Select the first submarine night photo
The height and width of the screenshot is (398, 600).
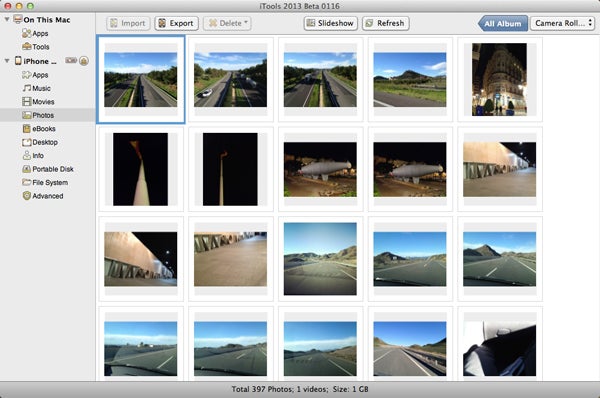click(x=320, y=170)
